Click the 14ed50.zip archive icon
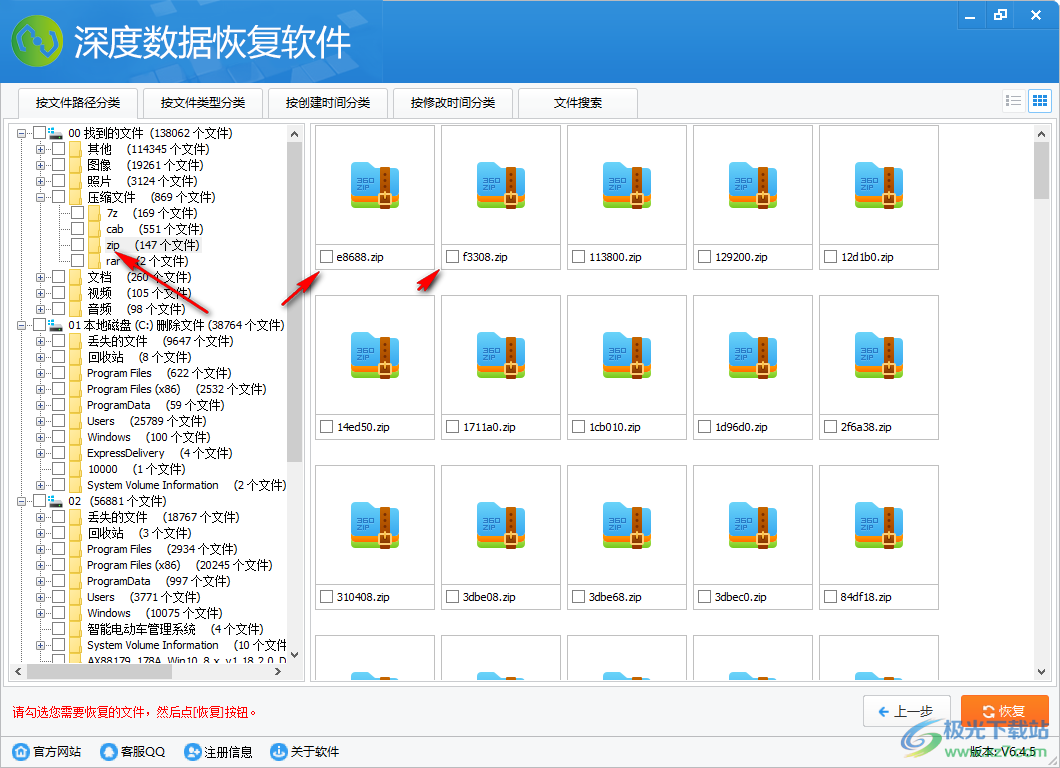Viewport: 1060px width, 768px height. 375,356
